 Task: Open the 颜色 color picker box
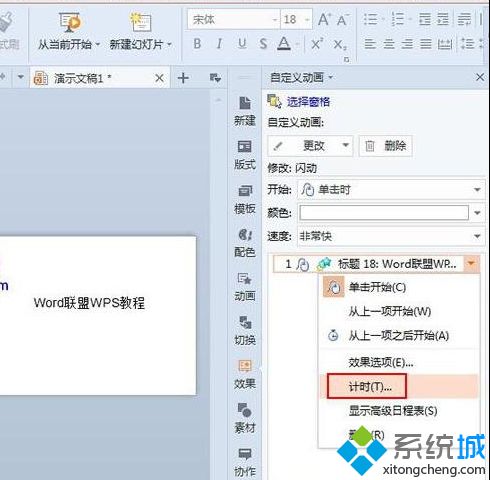pos(384,213)
